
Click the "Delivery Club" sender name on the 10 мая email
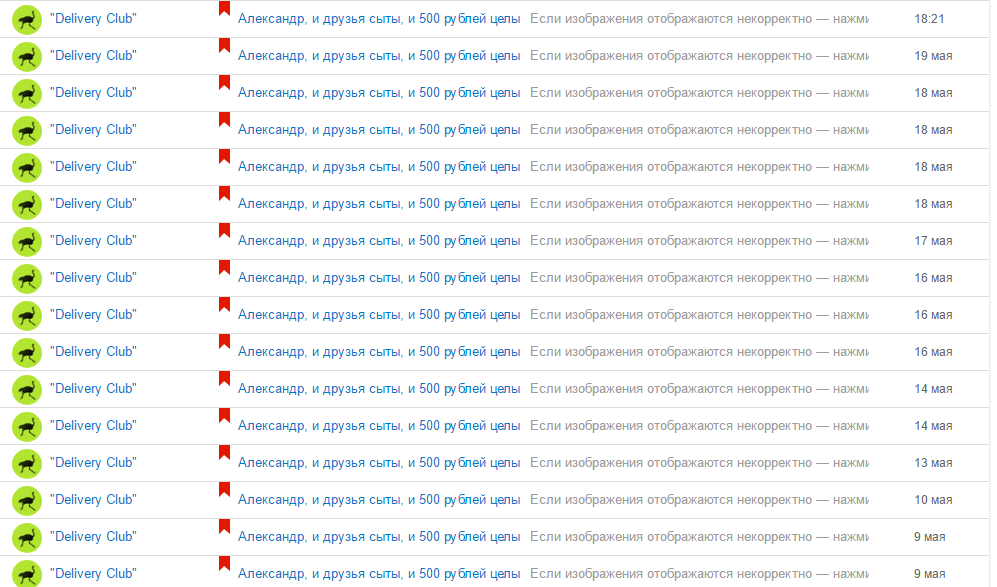click(93, 499)
